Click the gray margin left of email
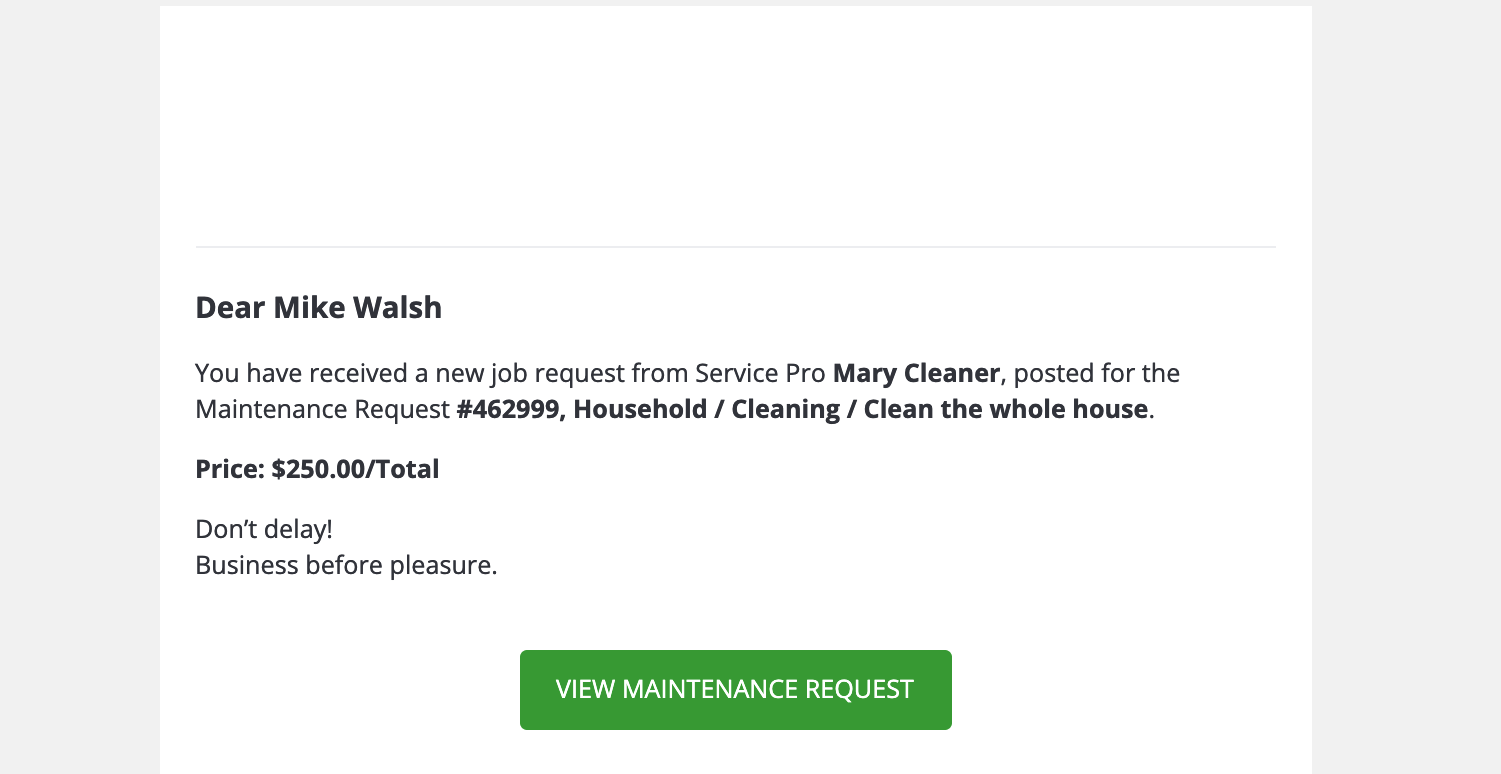1501x774 pixels. coord(80,387)
